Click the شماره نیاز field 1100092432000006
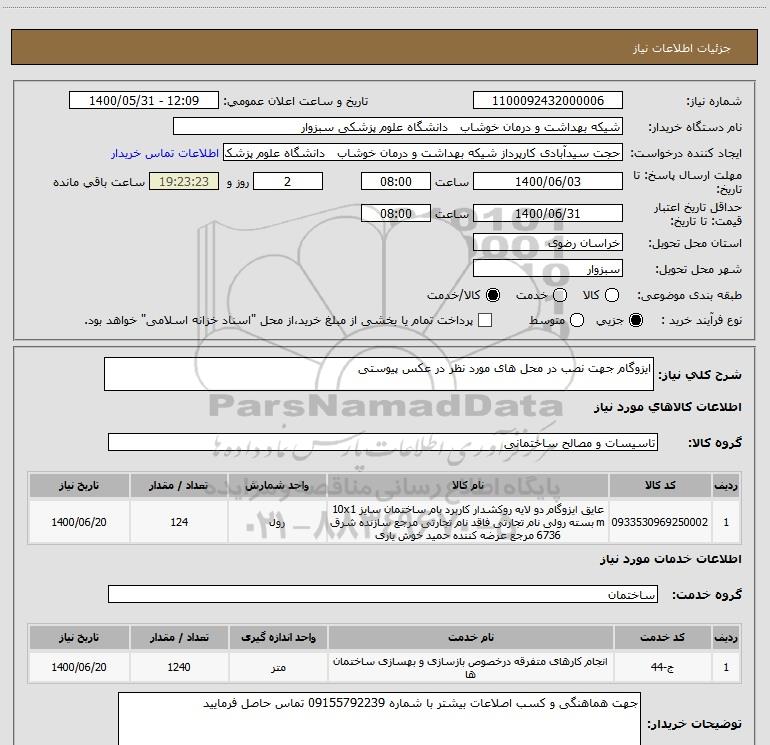This screenshot has width=770, height=745. (548, 101)
